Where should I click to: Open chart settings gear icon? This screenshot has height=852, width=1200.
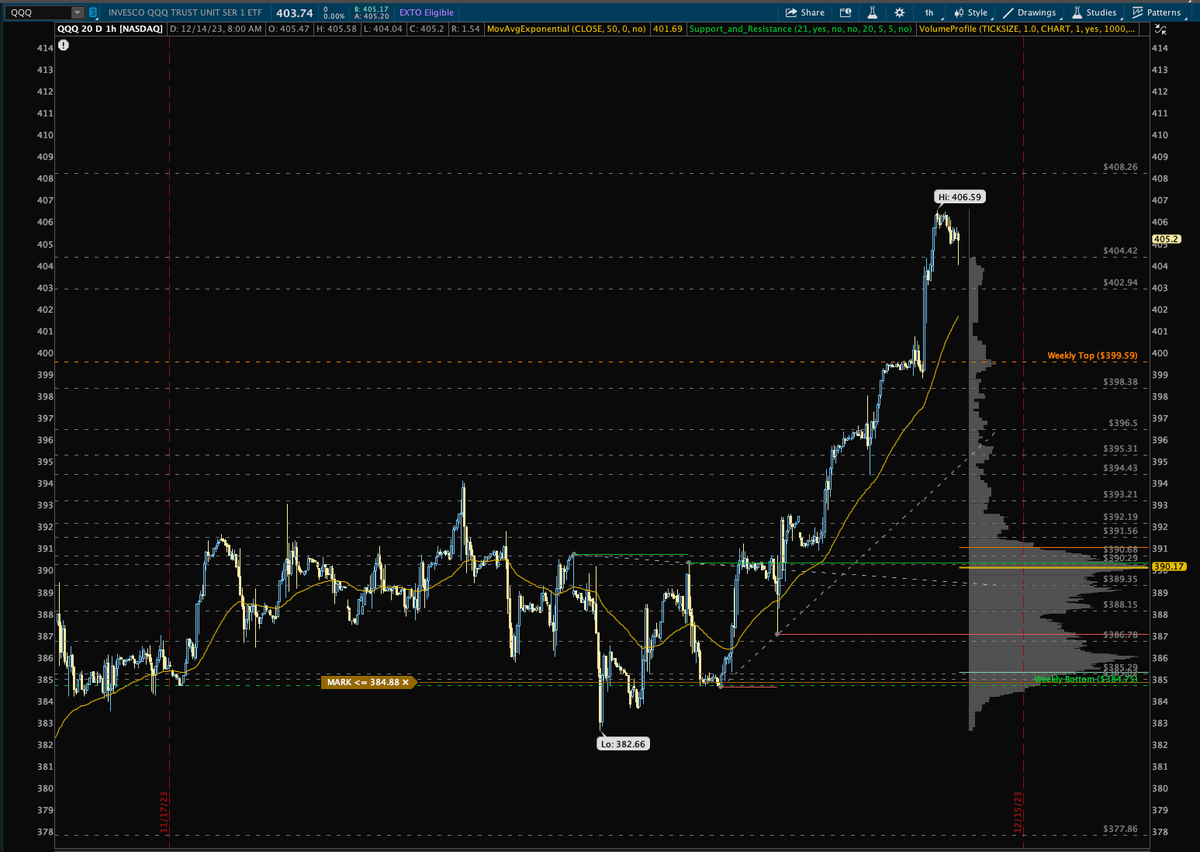point(899,12)
